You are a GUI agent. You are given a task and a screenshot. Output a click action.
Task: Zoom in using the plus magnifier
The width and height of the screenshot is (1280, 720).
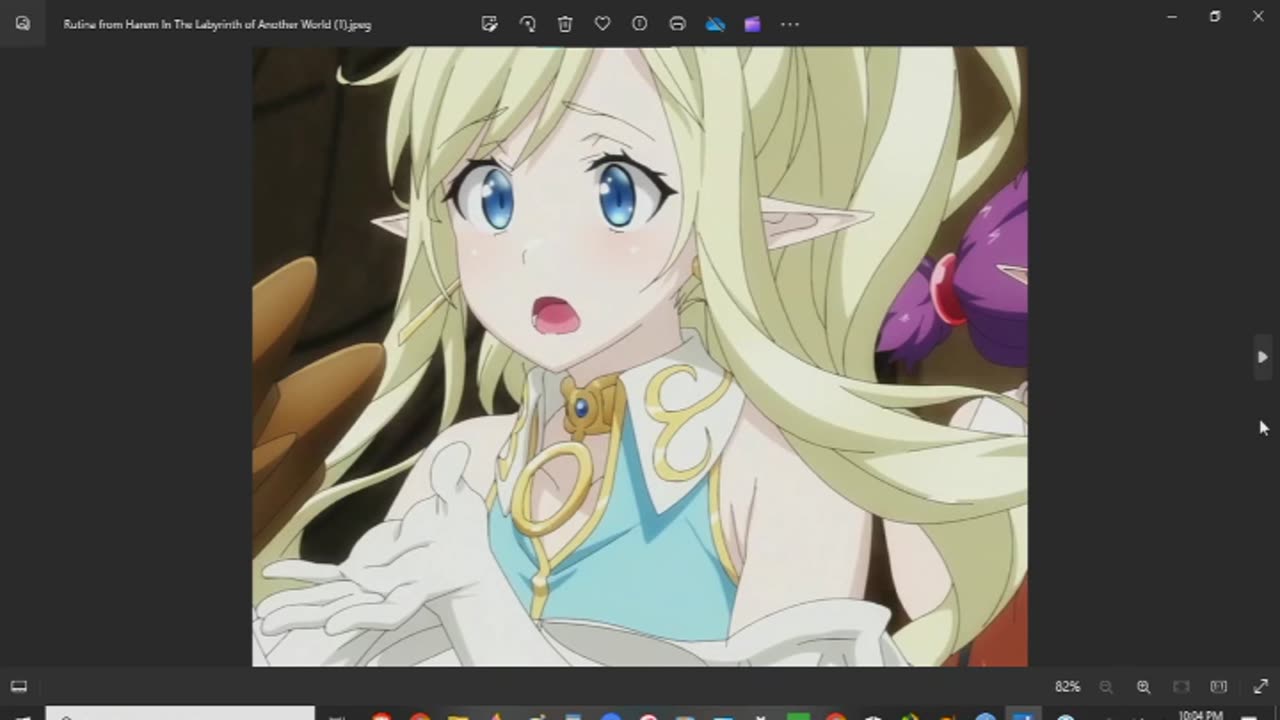tap(1143, 687)
